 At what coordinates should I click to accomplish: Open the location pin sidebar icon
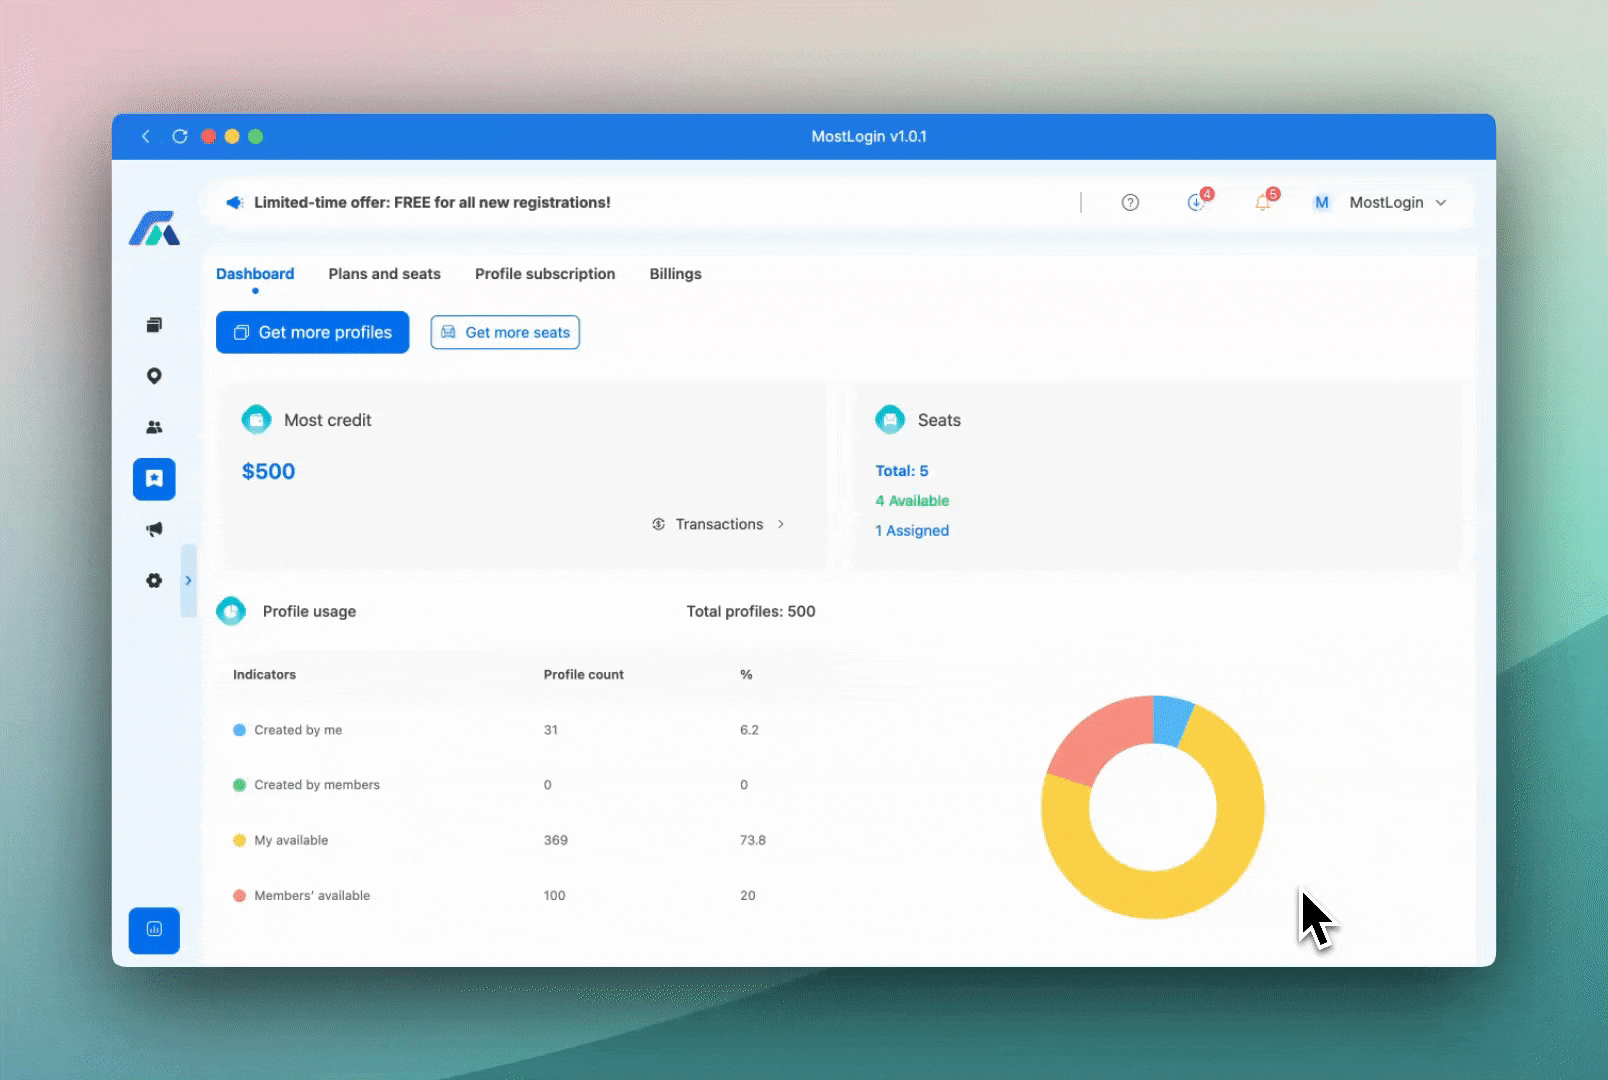point(154,376)
